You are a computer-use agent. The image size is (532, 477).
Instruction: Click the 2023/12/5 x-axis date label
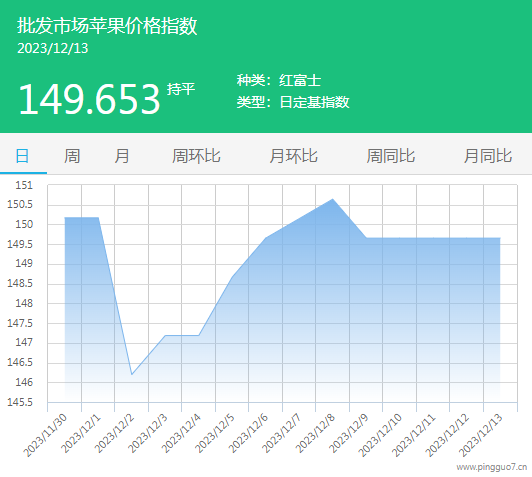point(215,434)
